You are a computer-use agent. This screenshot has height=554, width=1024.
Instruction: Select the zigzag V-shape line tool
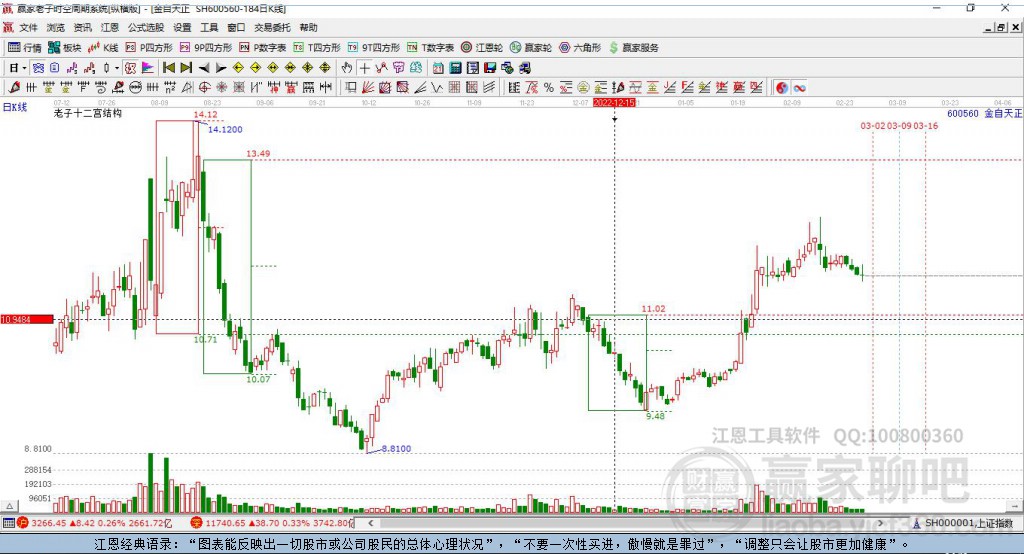click(438, 88)
